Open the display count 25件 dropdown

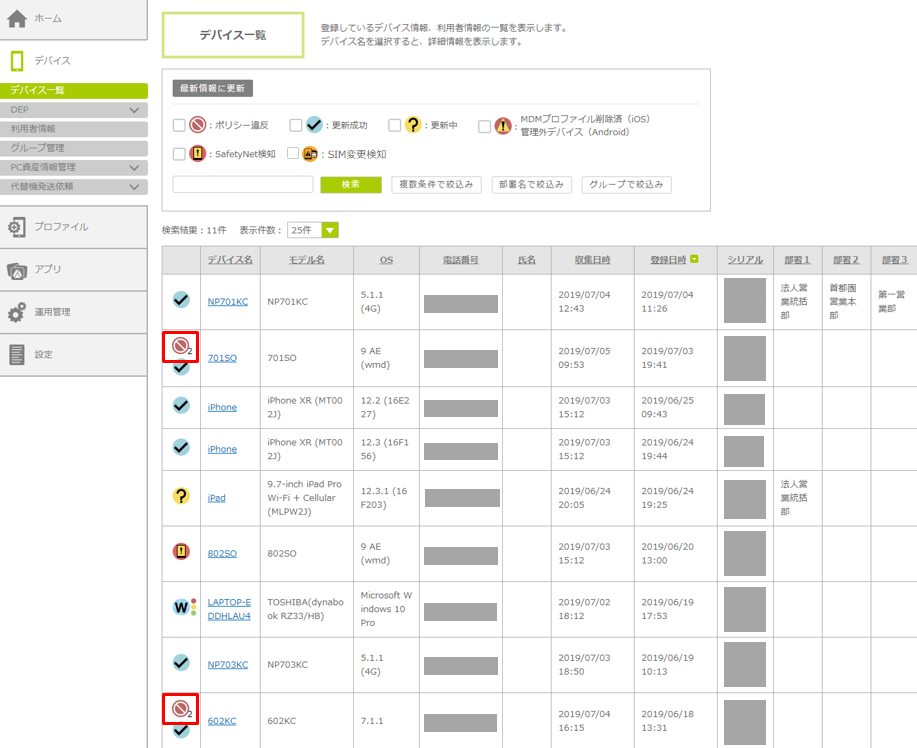coord(313,231)
